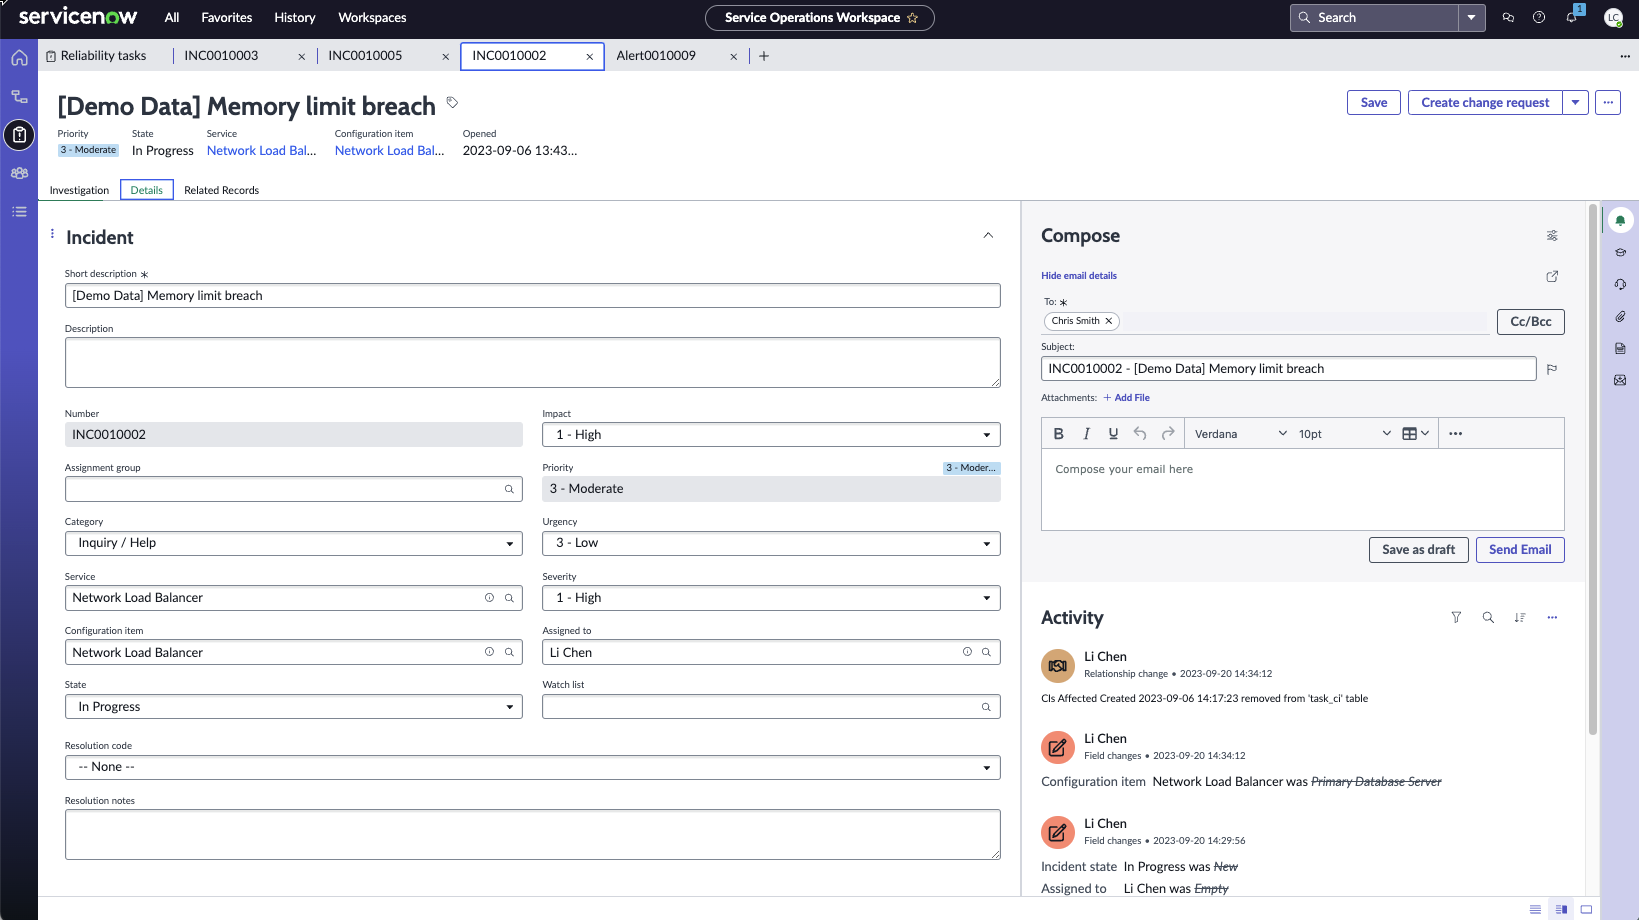Open the lists icon in left sidebar

point(19,211)
